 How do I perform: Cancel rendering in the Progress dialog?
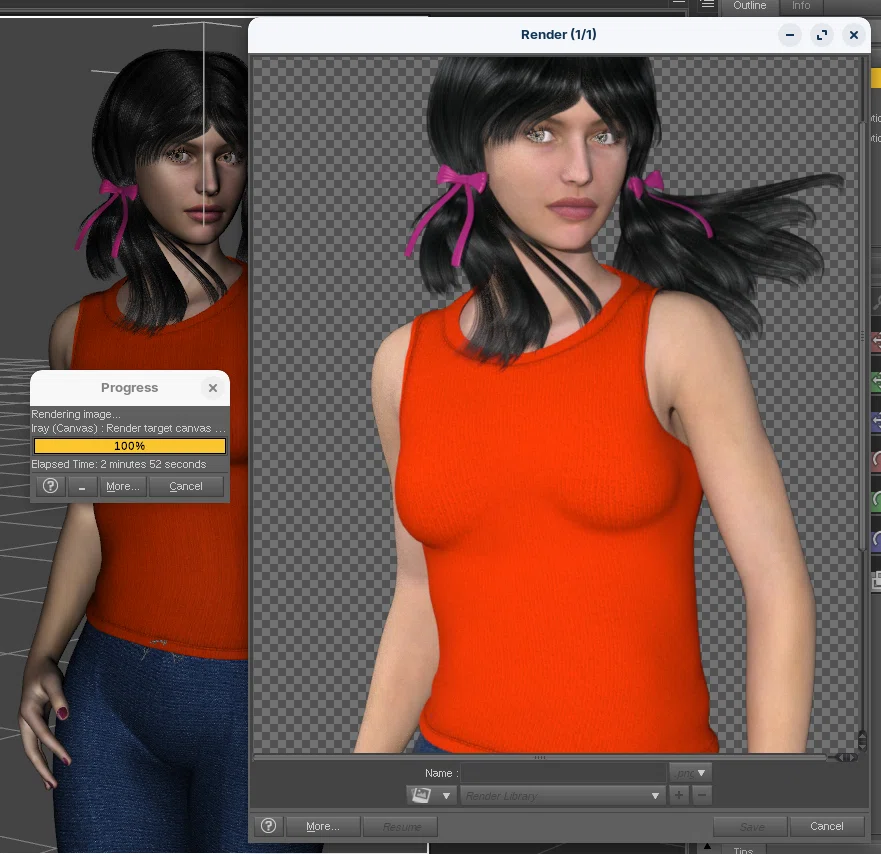tap(186, 486)
